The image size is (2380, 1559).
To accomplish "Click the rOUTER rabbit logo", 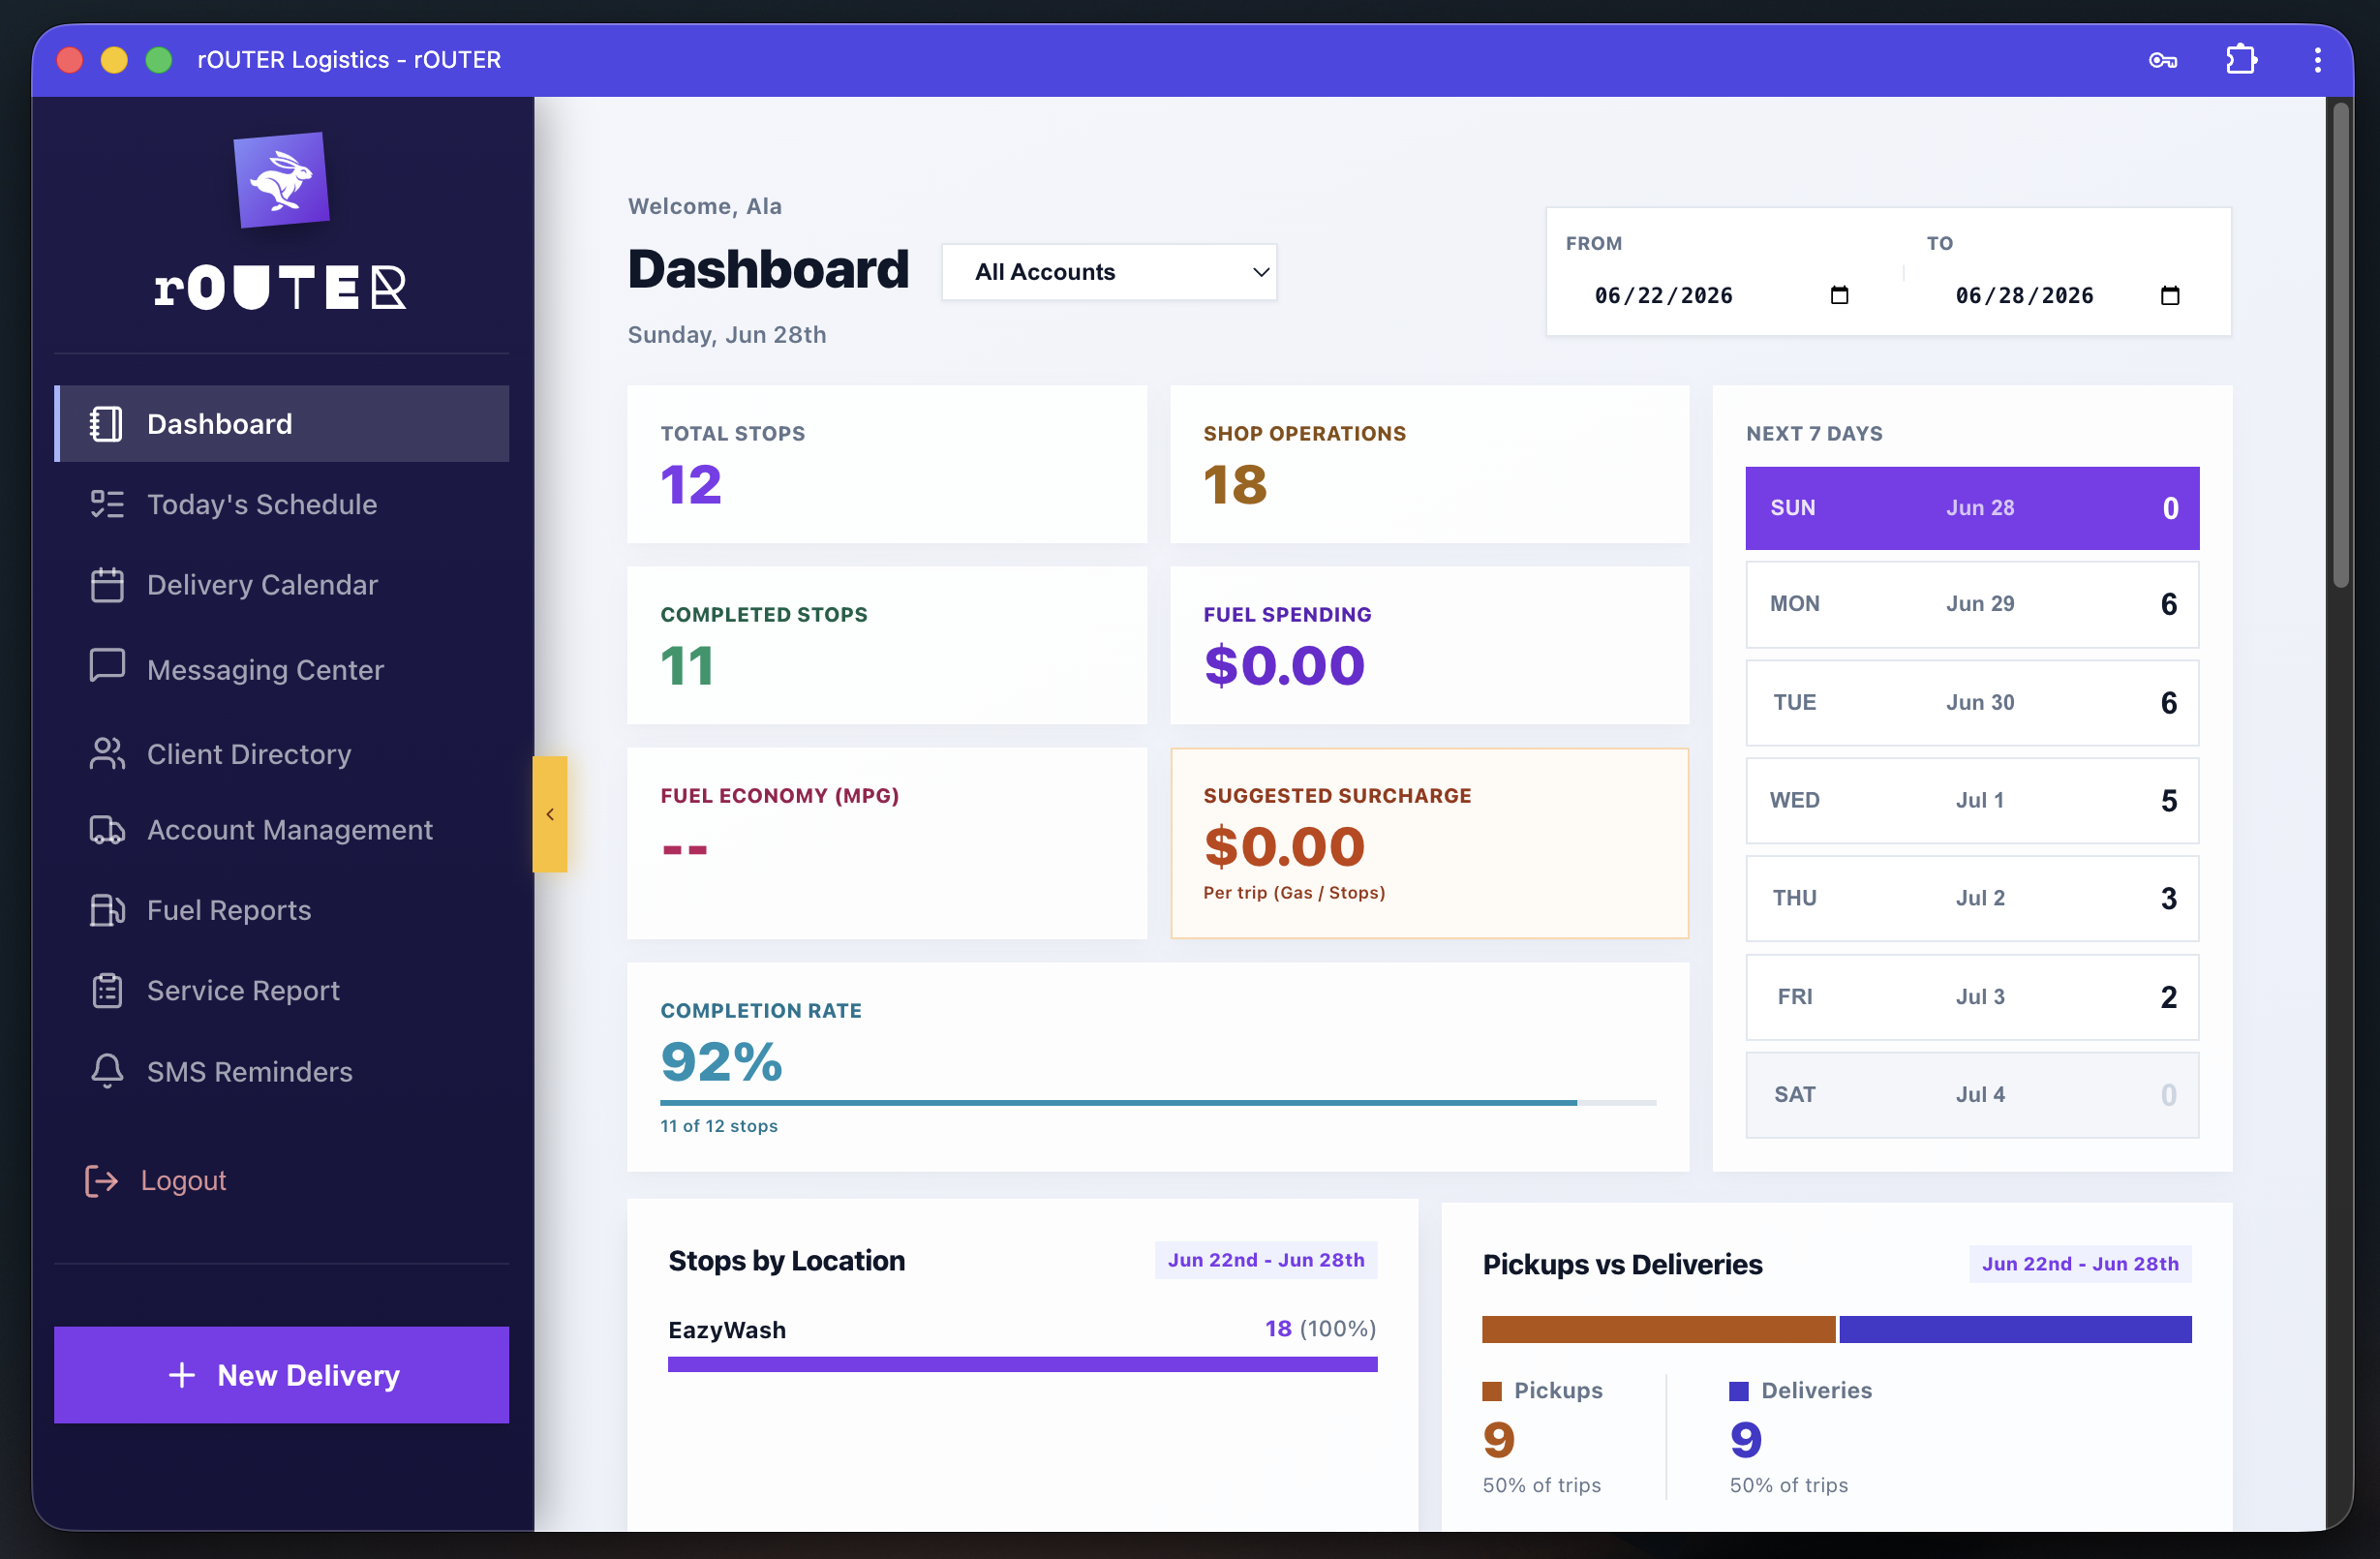I will click(281, 180).
